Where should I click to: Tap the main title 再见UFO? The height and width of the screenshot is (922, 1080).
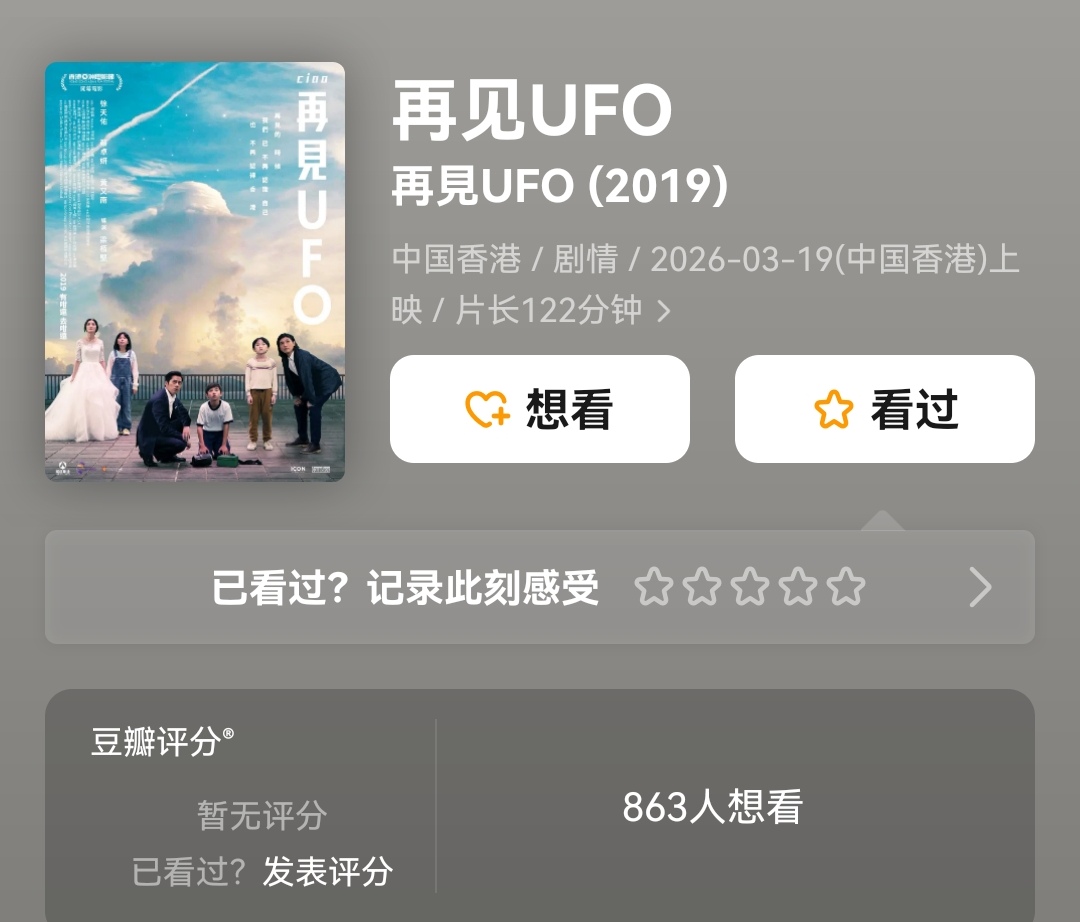[x=531, y=111]
